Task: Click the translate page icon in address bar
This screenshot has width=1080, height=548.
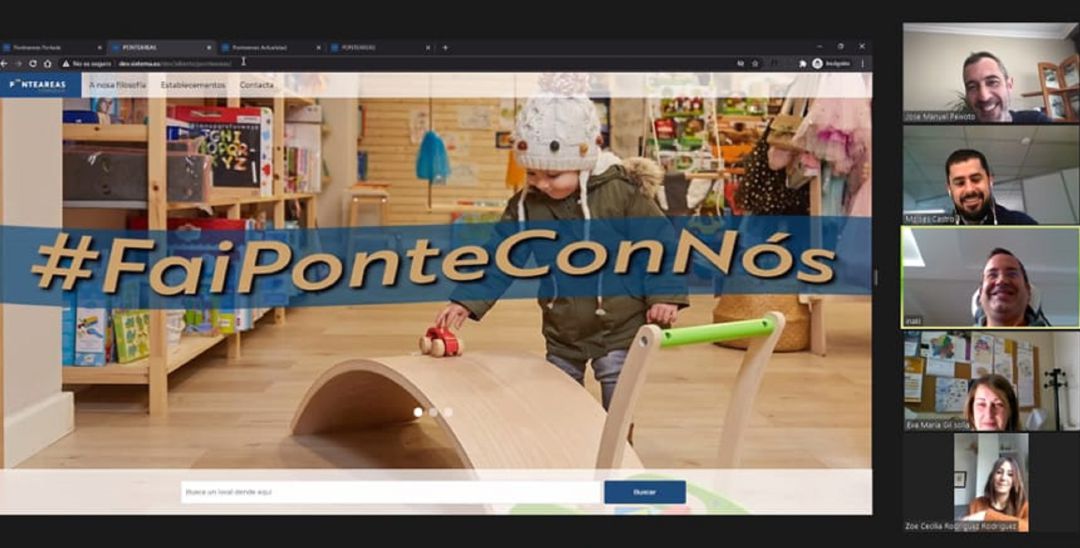Action: (740, 63)
